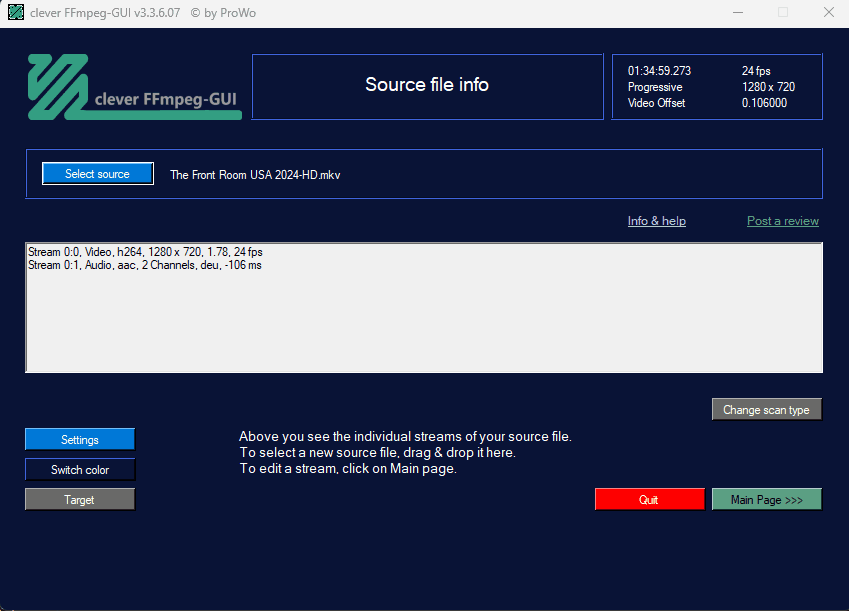Click the Source file info heading
The height and width of the screenshot is (611, 849).
click(x=427, y=84)
